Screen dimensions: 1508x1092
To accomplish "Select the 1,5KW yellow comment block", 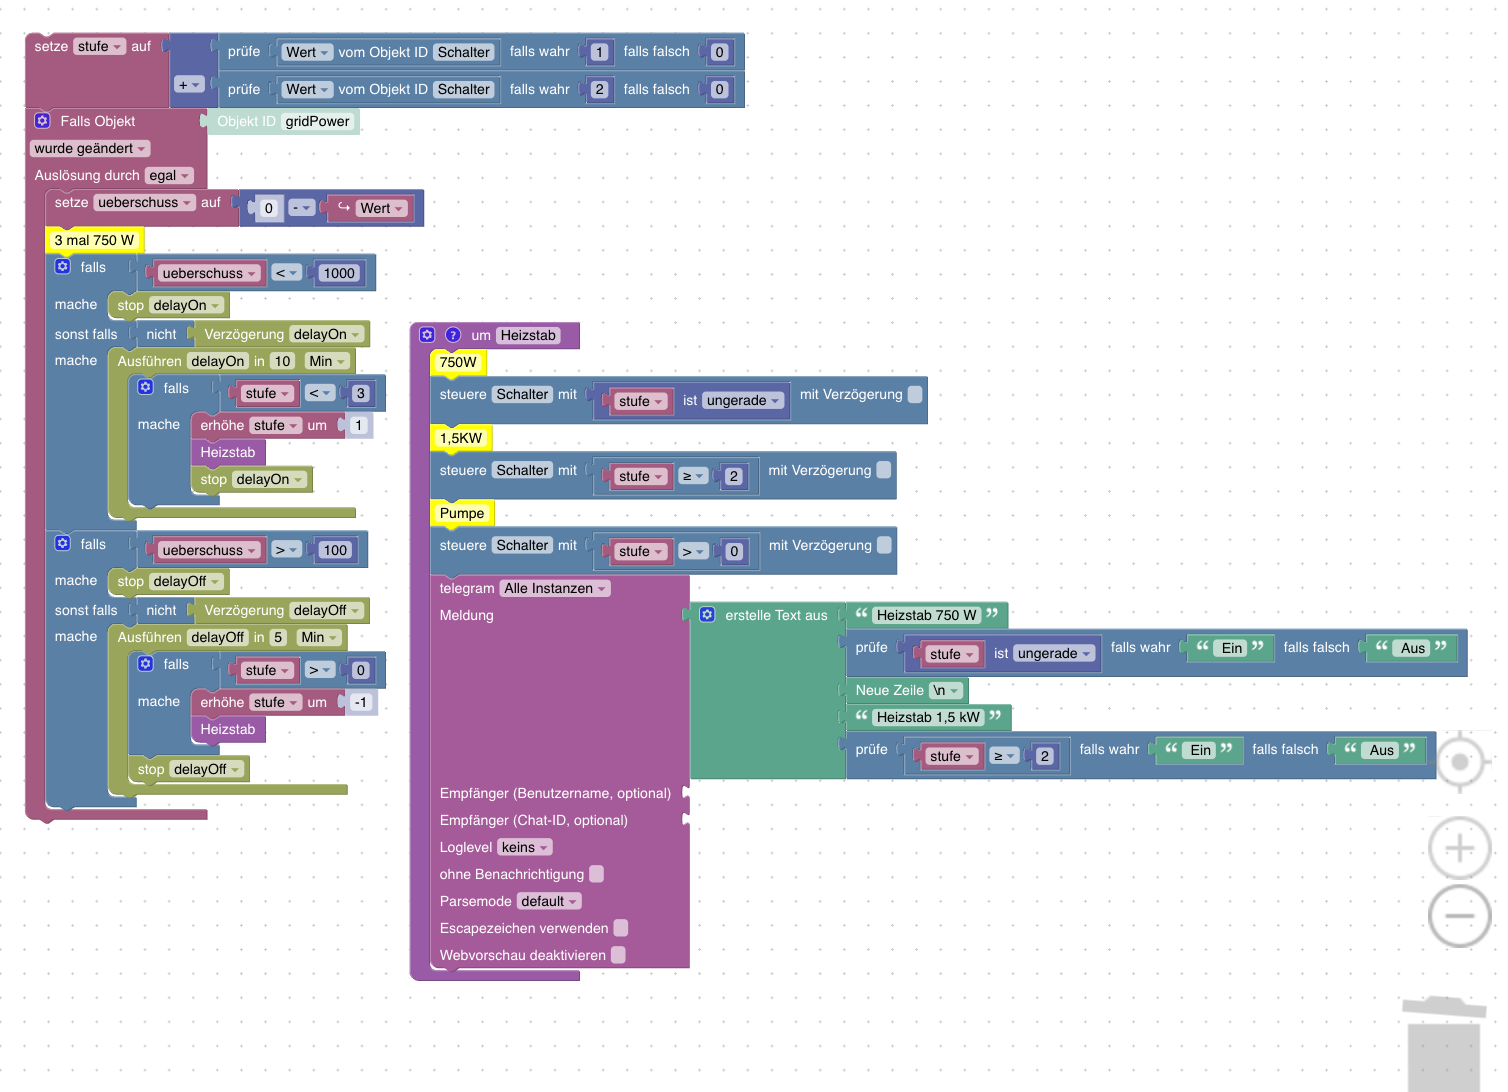I will pyautogui.click(x=461, y=438).
